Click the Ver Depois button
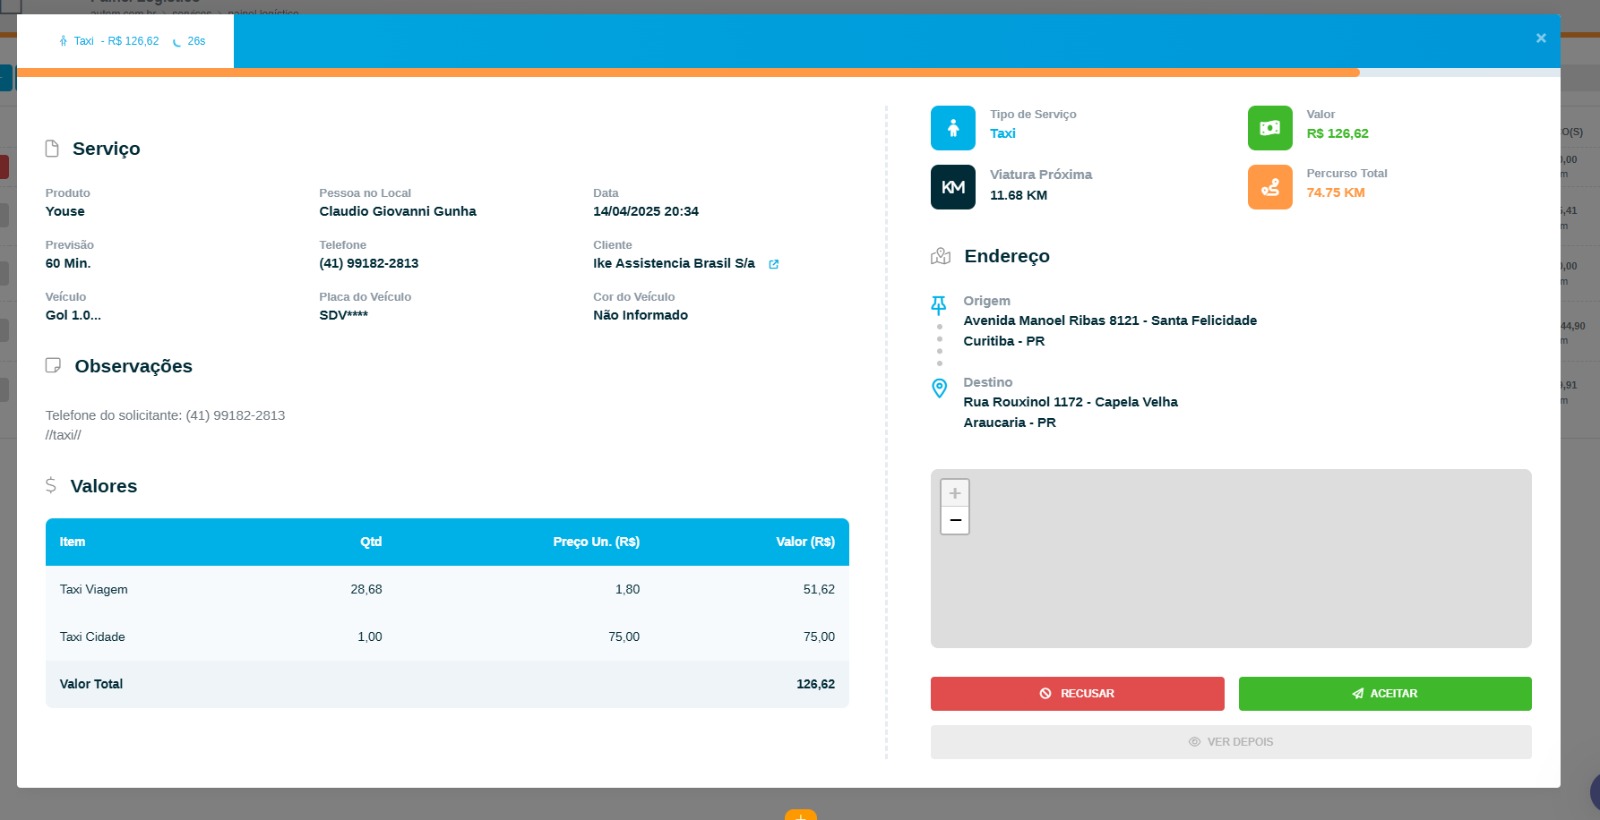This screenshot has width=1600, height=820. click(1230, 742)
